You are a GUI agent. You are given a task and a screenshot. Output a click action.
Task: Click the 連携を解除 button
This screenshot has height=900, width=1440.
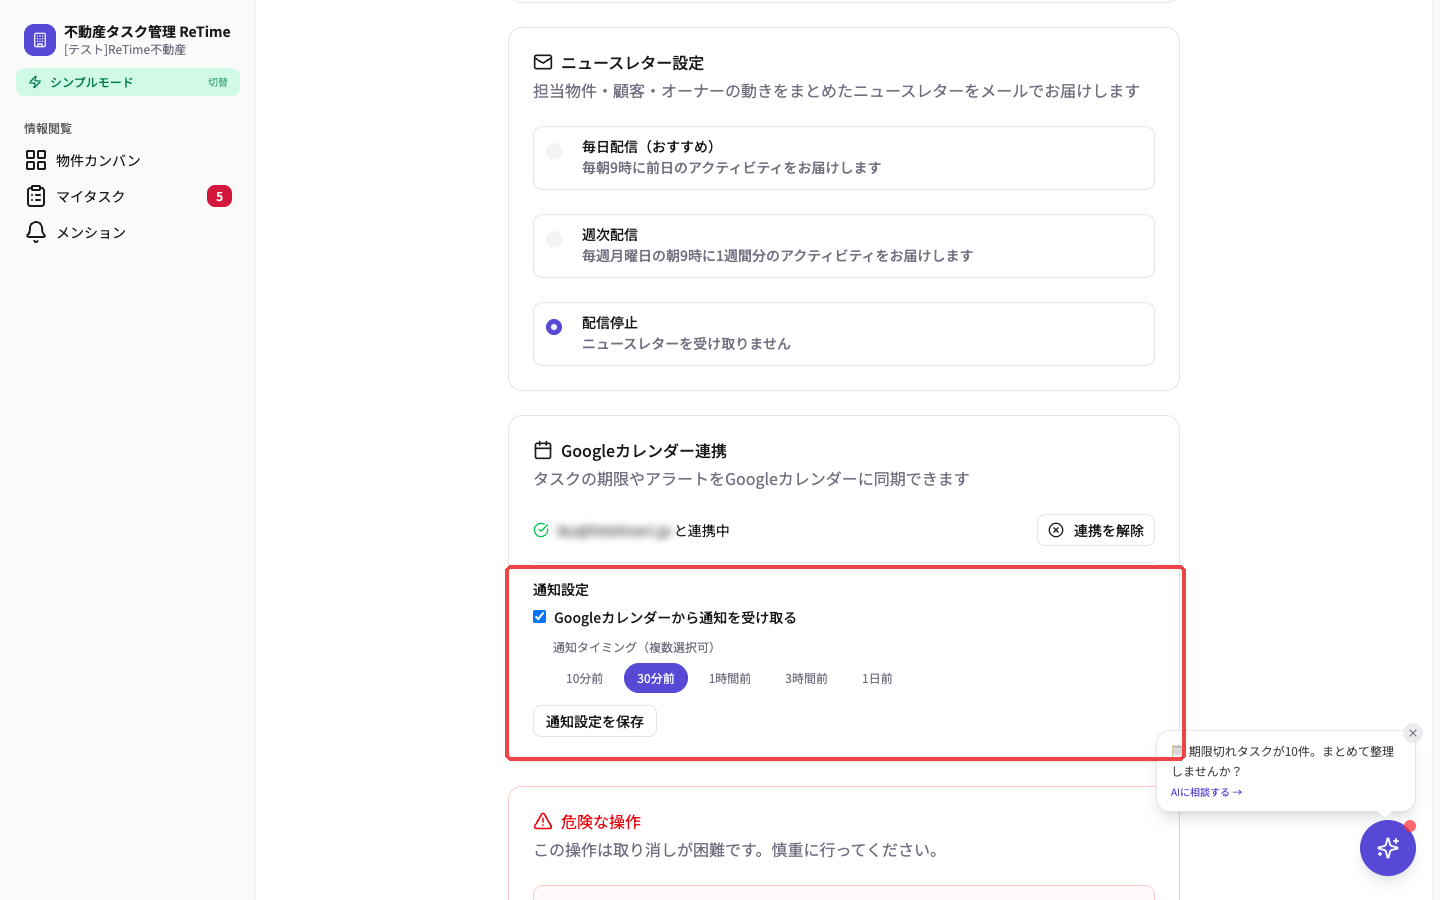pos(1096,530)
